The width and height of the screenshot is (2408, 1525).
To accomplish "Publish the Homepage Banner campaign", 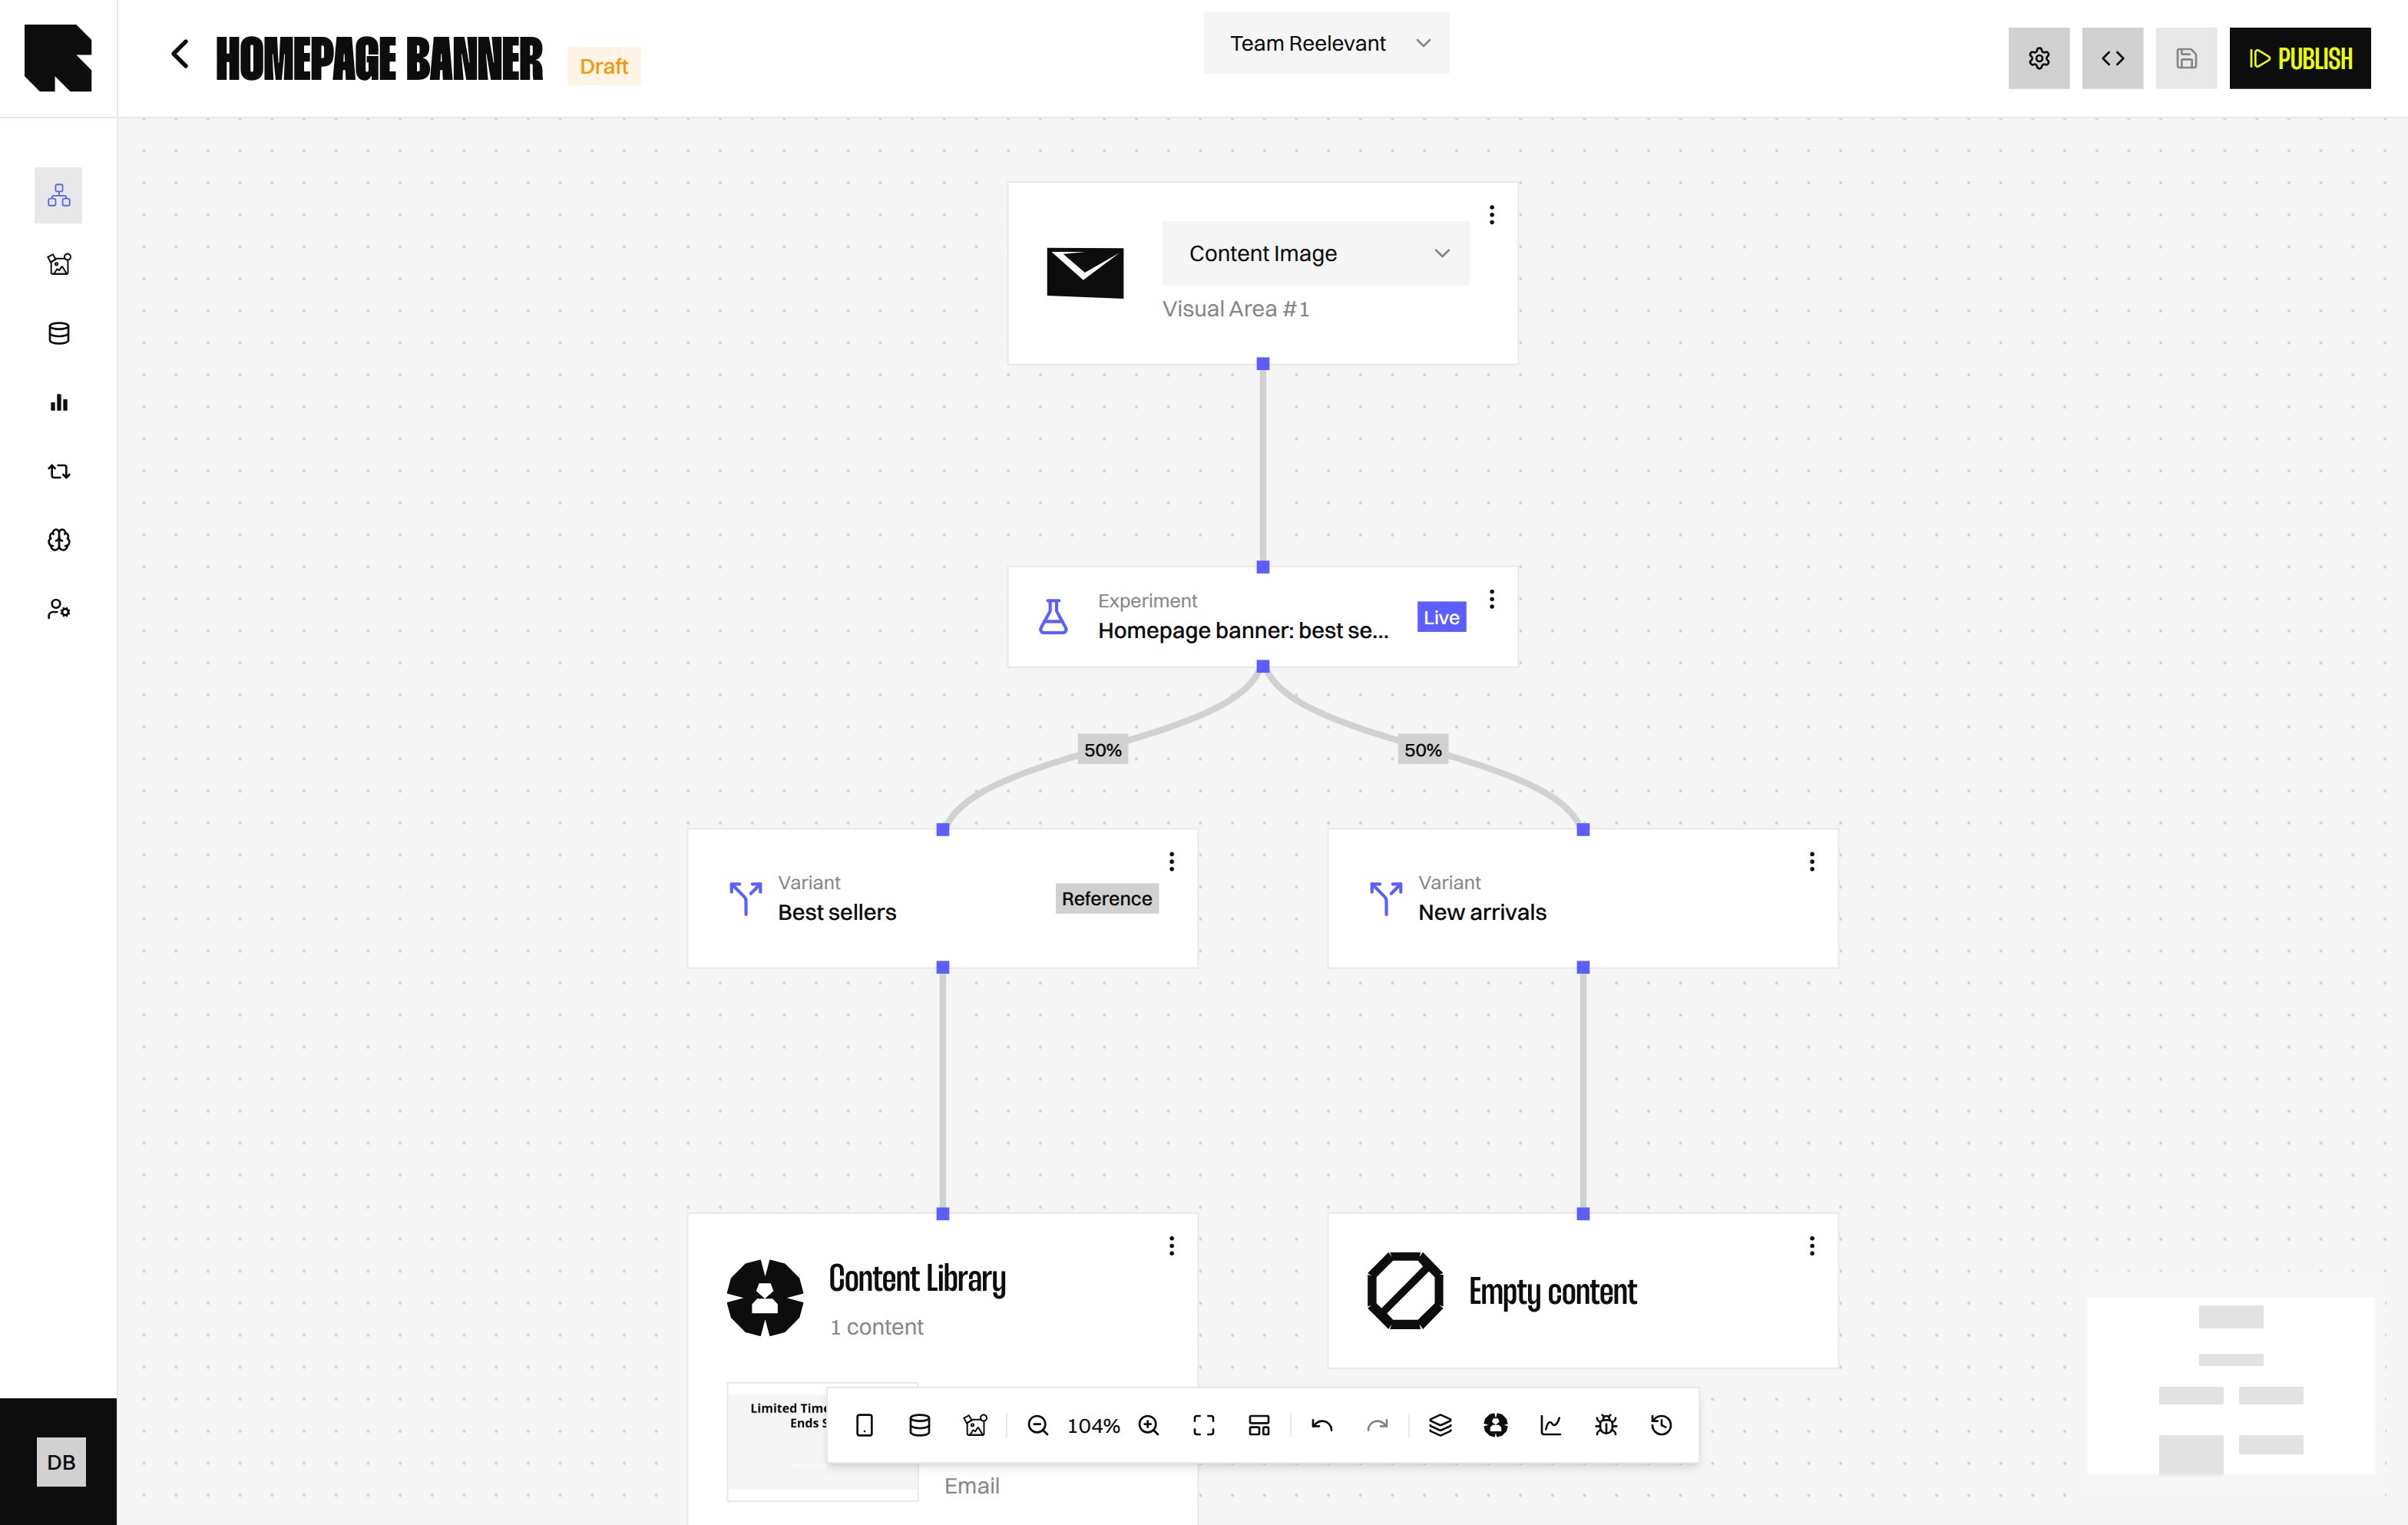I will click(2300, 58).
